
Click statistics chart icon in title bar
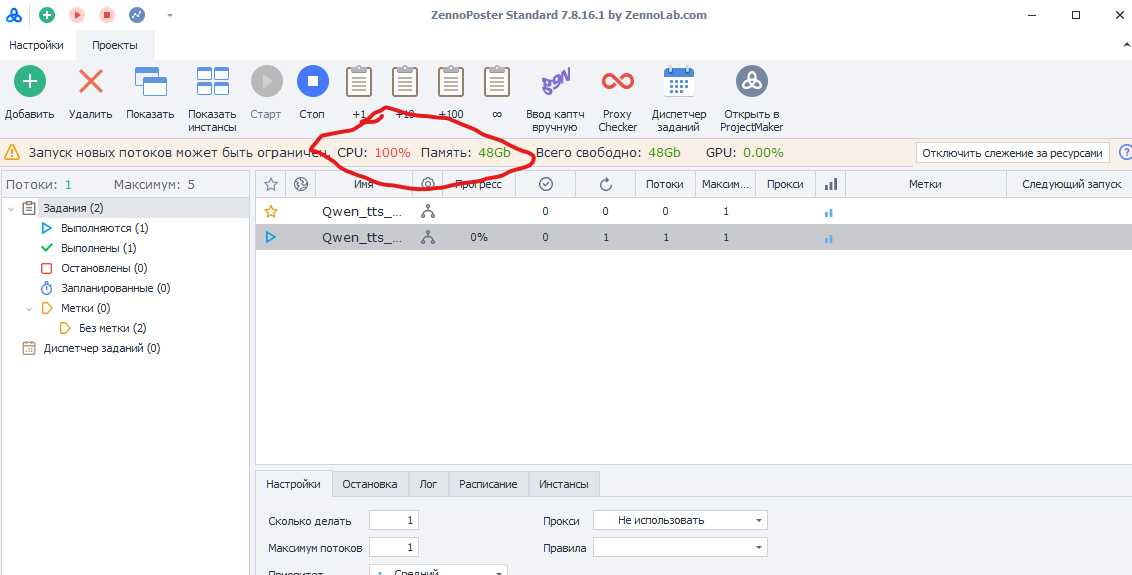point(136,14)
